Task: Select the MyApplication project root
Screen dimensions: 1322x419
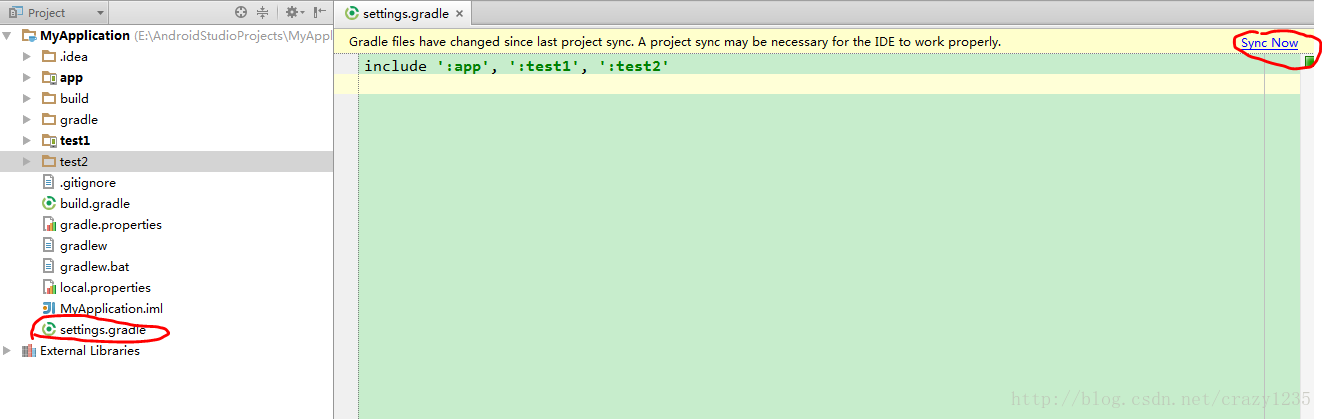Action: (x=84, y=35)
